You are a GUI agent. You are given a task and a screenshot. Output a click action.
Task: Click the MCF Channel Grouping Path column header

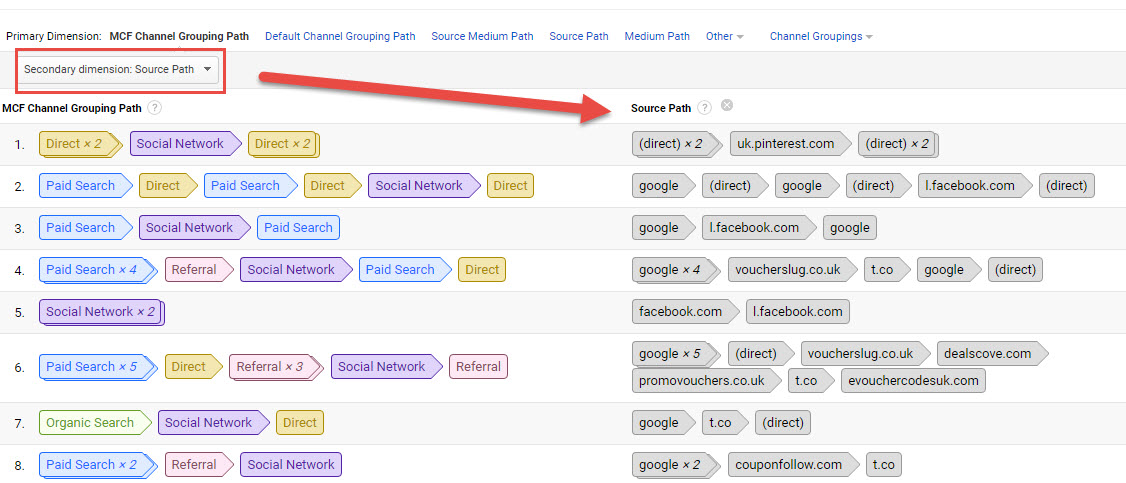(x=72, y=108)
